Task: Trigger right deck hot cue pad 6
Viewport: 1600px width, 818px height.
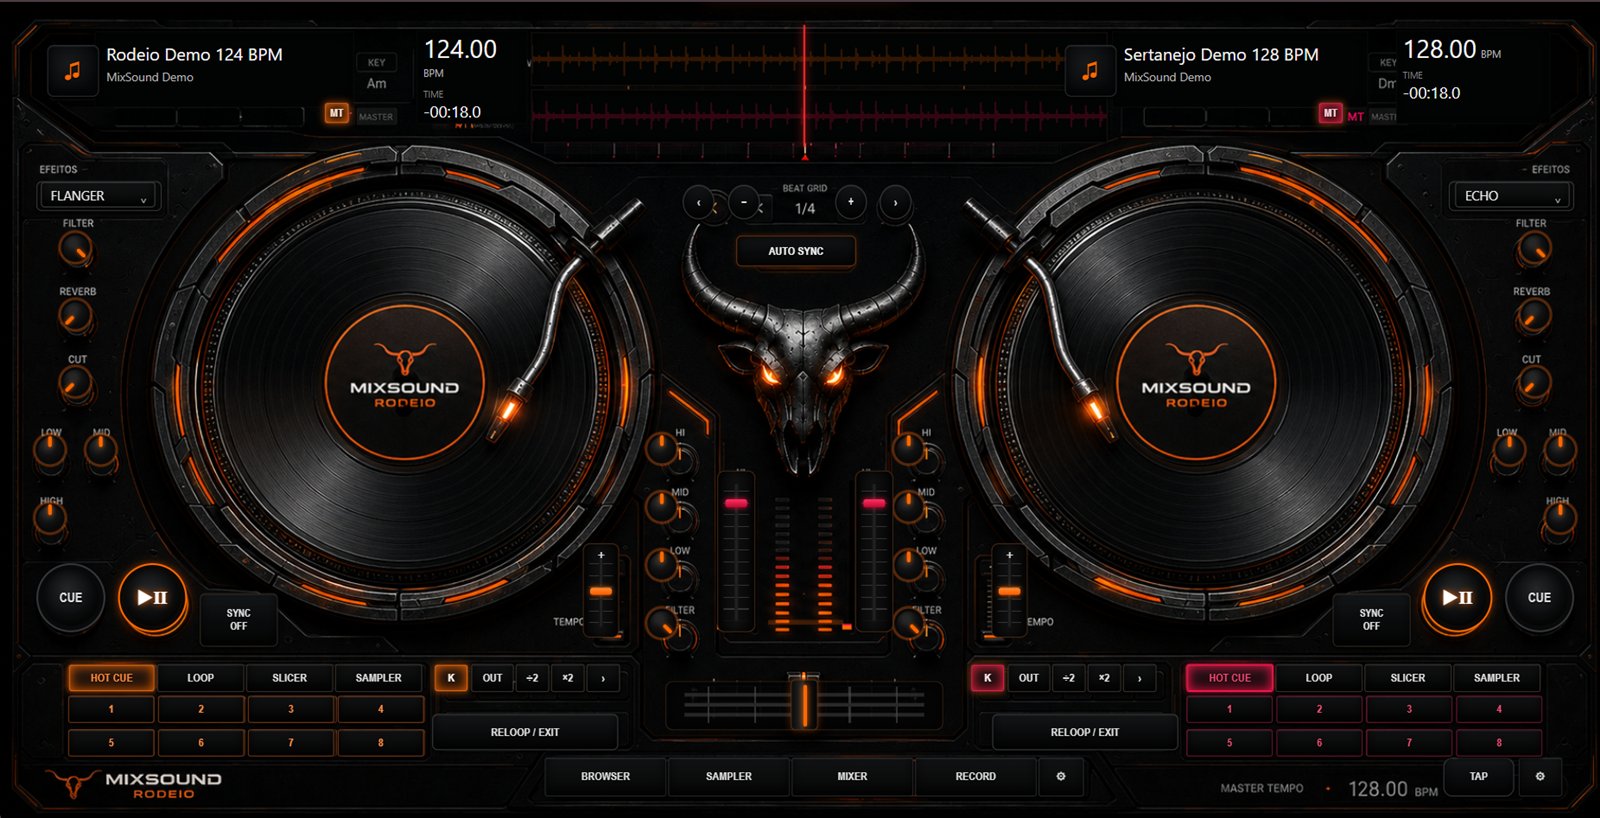Action: point(1319,743)
